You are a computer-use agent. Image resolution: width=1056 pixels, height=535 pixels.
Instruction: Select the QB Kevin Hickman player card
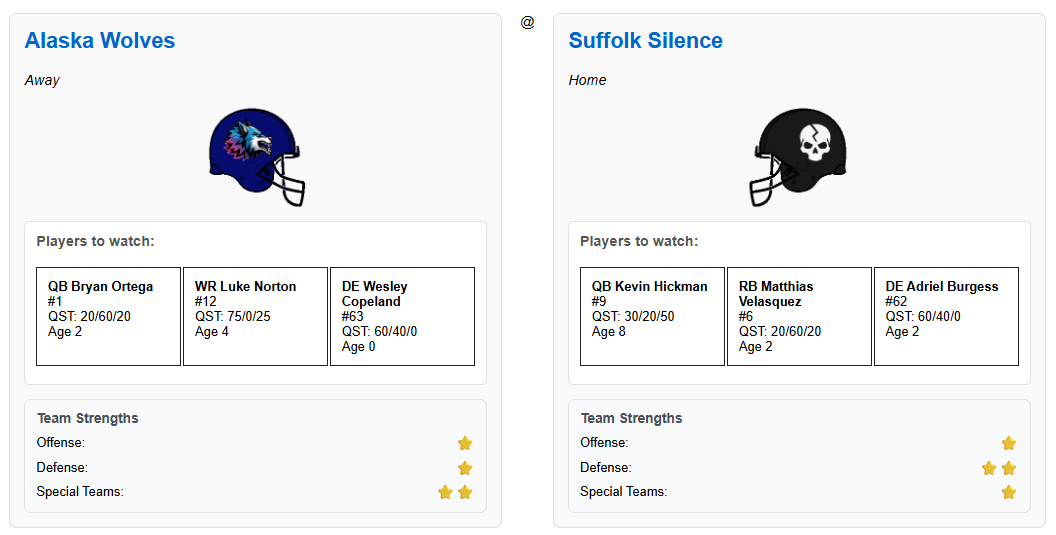pyautogui.click(x=652, y=316)
